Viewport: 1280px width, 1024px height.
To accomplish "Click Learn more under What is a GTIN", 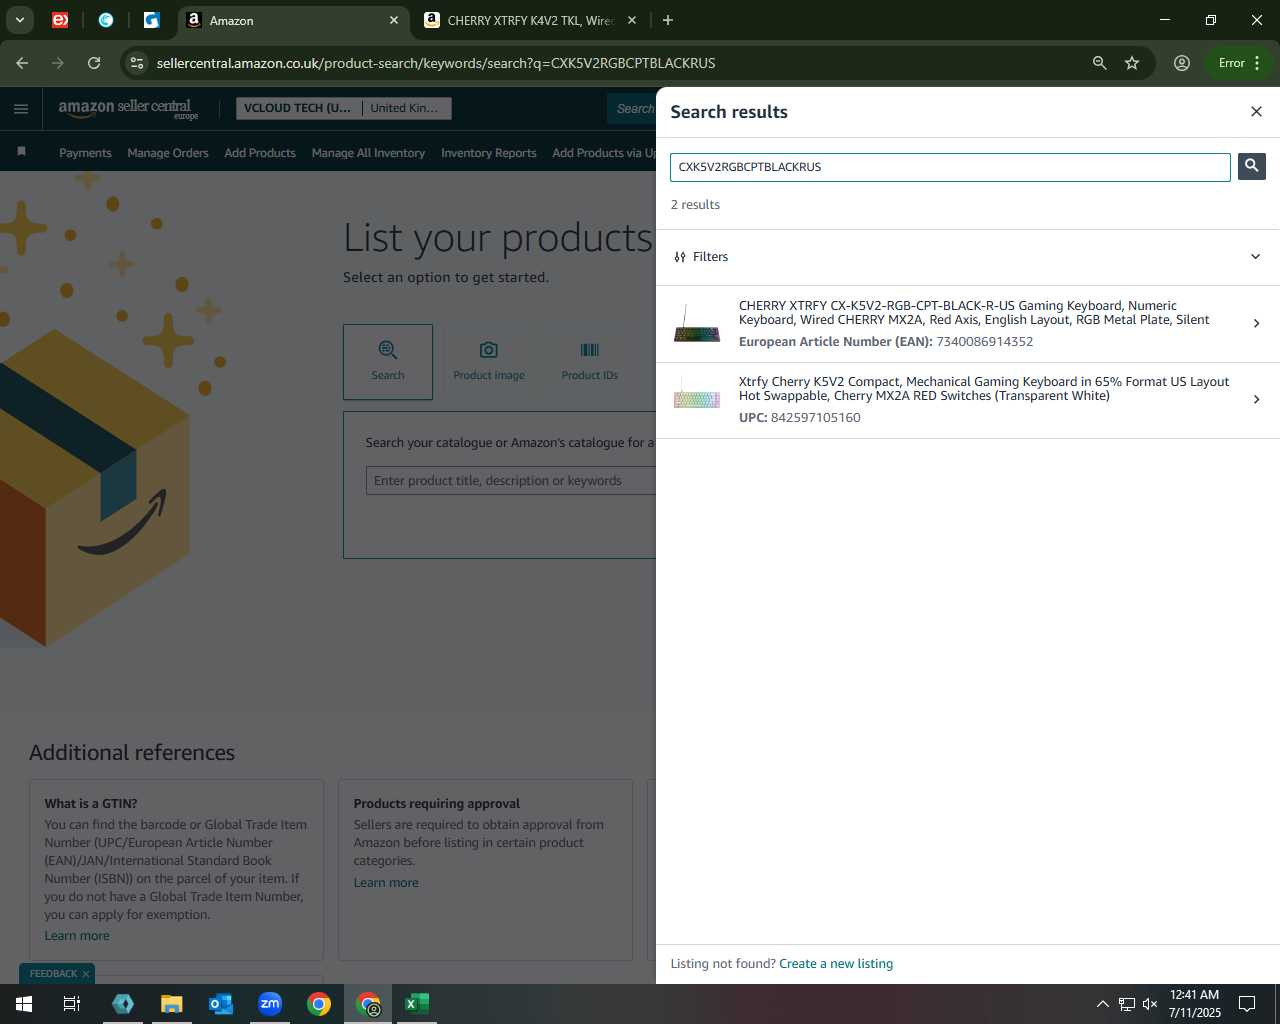I will (x=77, y=936).
